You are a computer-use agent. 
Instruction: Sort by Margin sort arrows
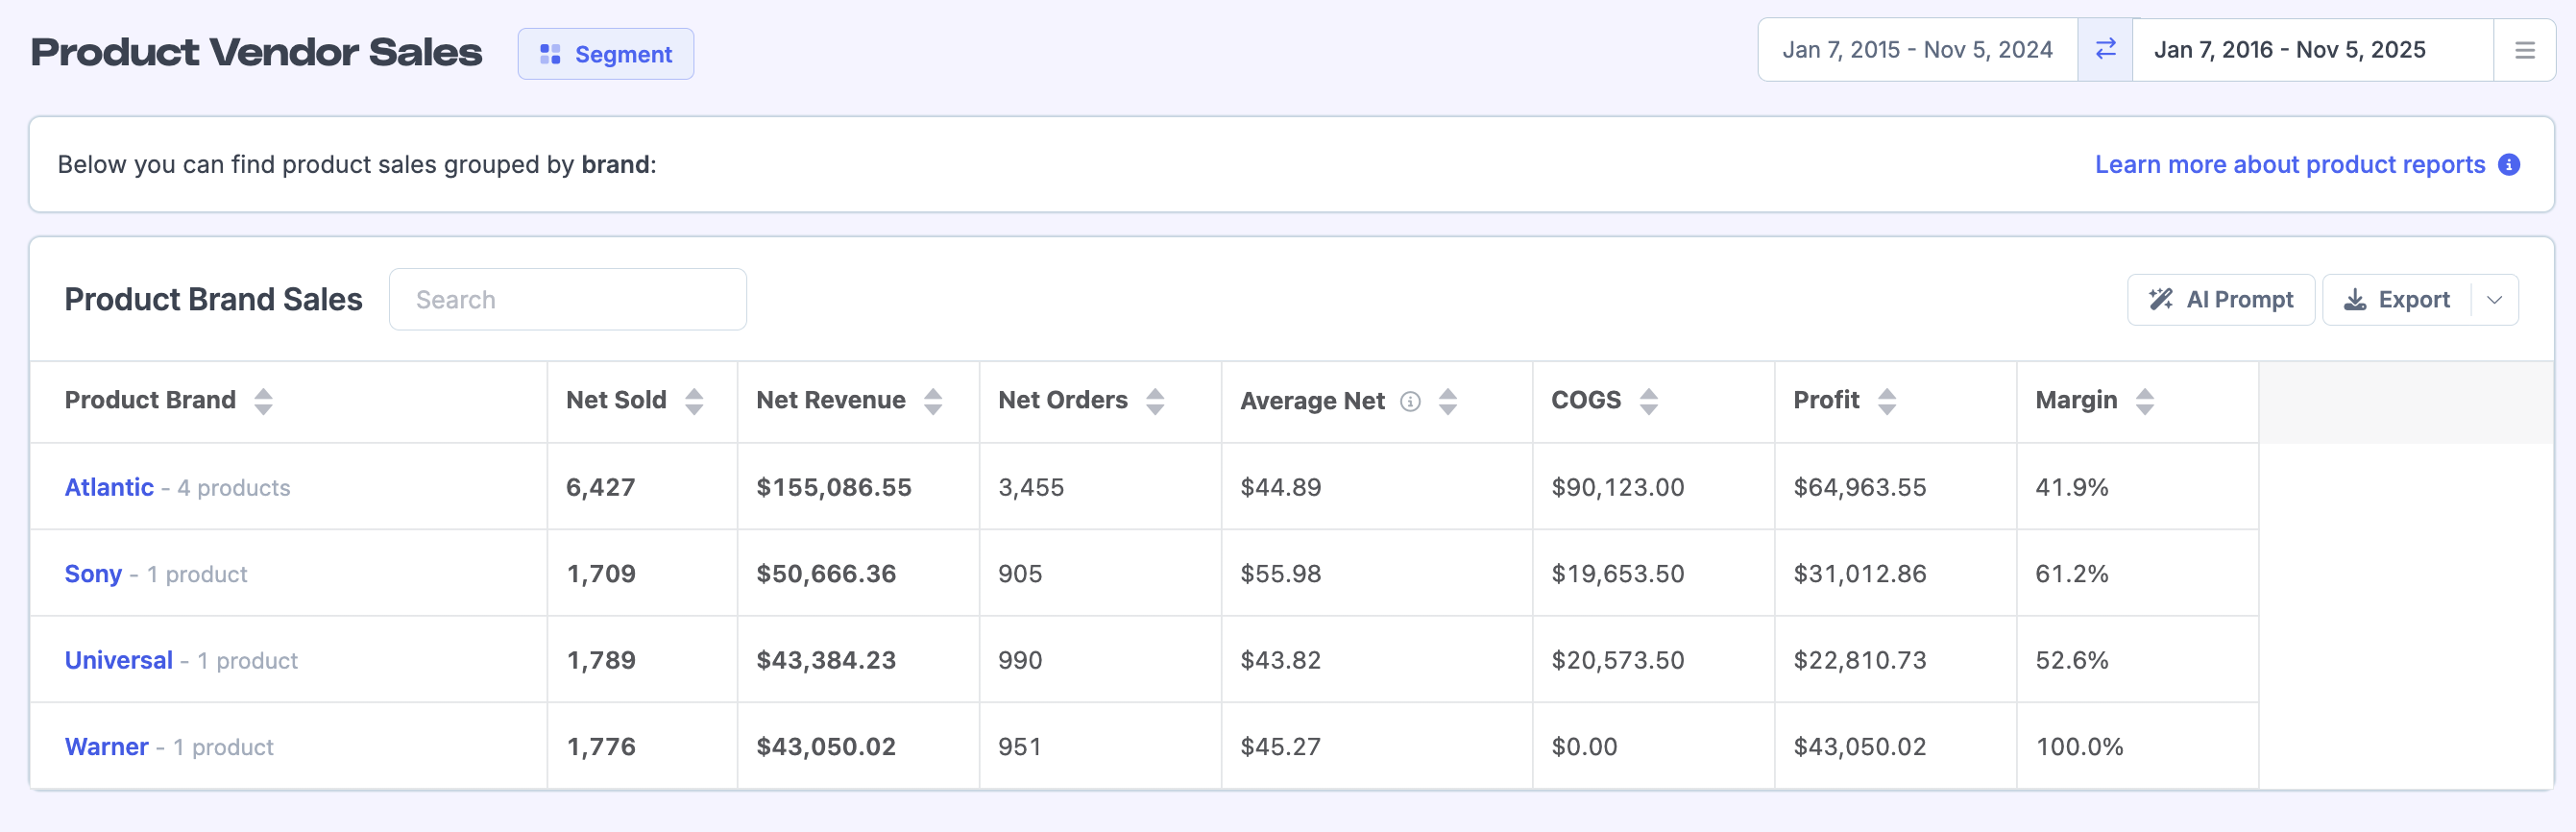(x=2145, y=401)
